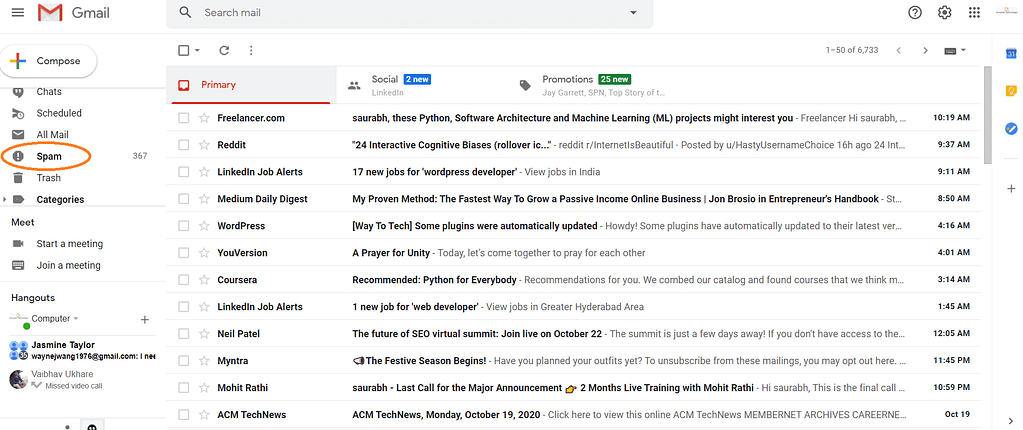1023x430 pixels.
Task: Start a meeting in Meet
Action: click(x=70, y=243)
